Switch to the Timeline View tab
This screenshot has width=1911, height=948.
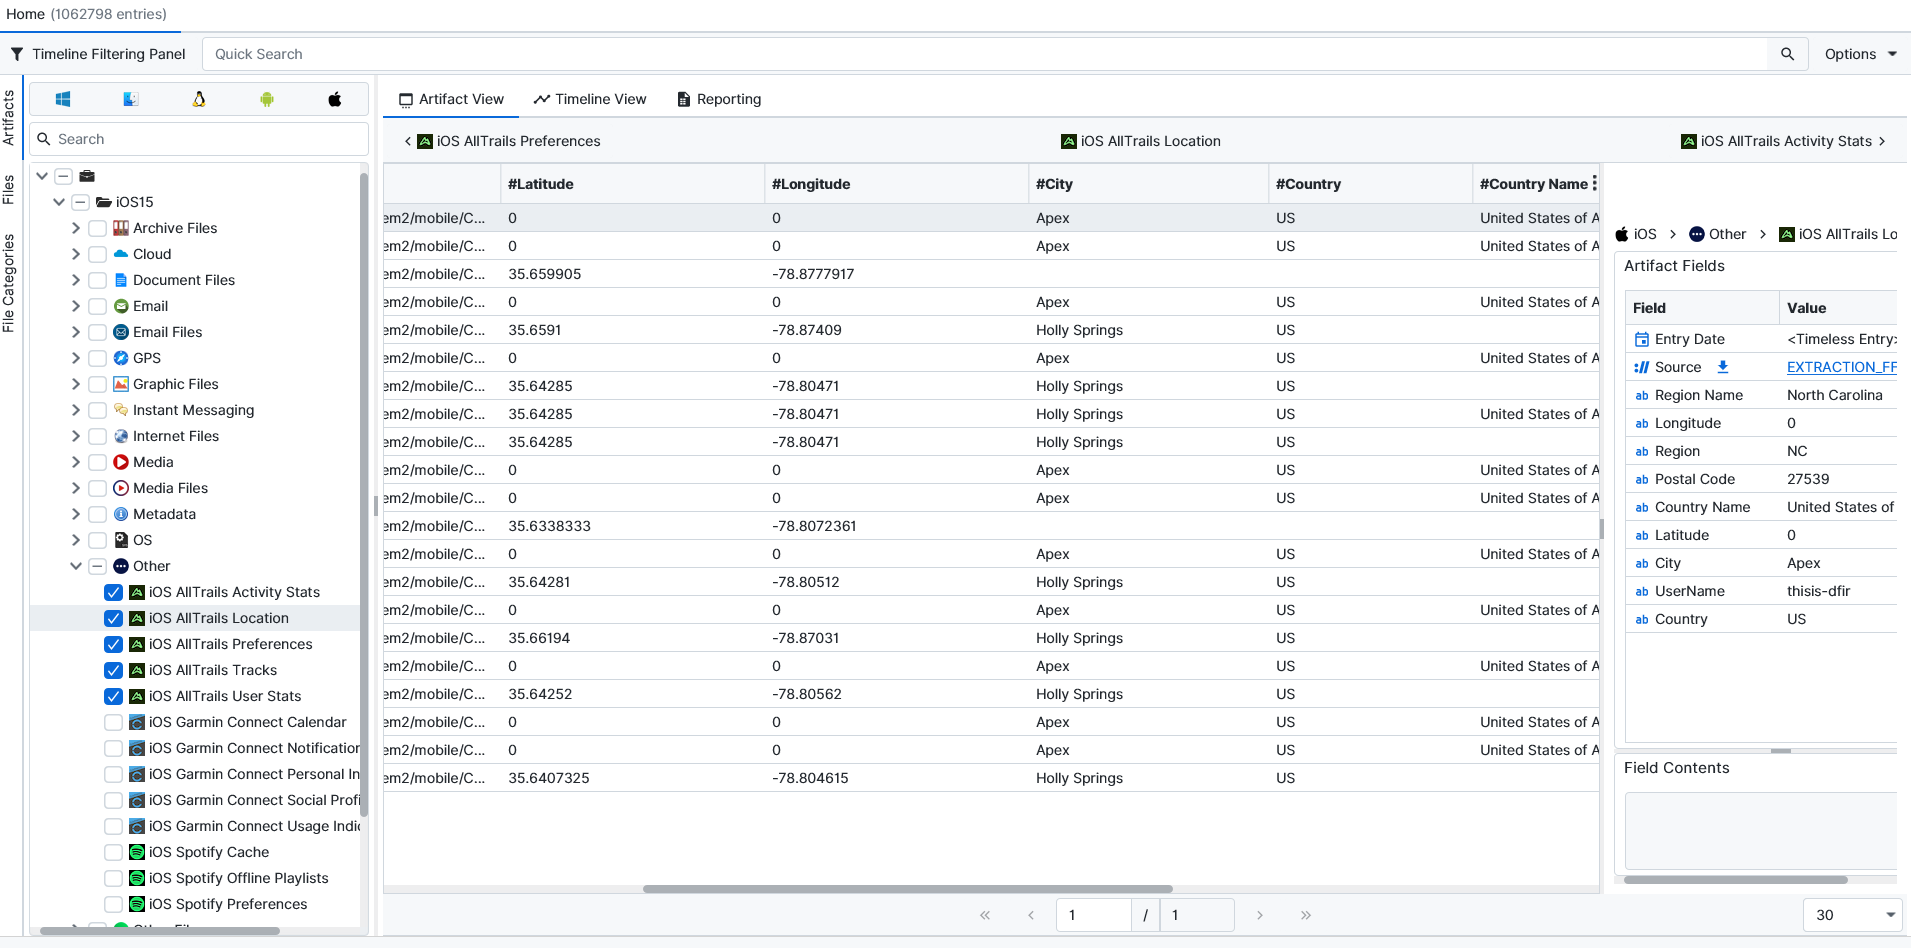click(x=590, y=99)
